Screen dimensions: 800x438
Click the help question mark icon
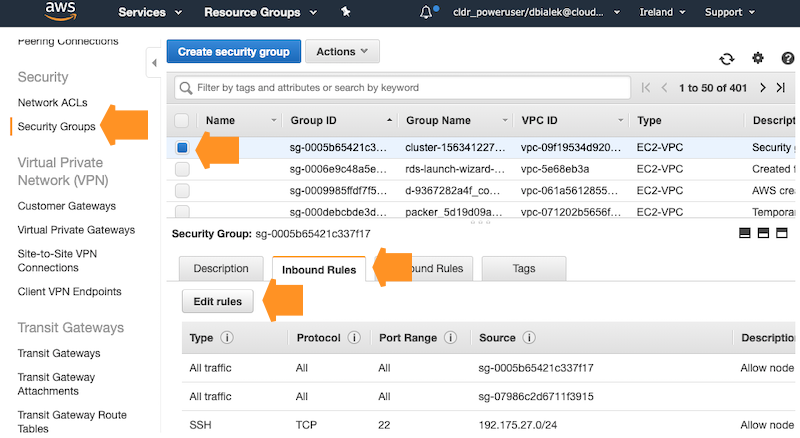[786, 59]
